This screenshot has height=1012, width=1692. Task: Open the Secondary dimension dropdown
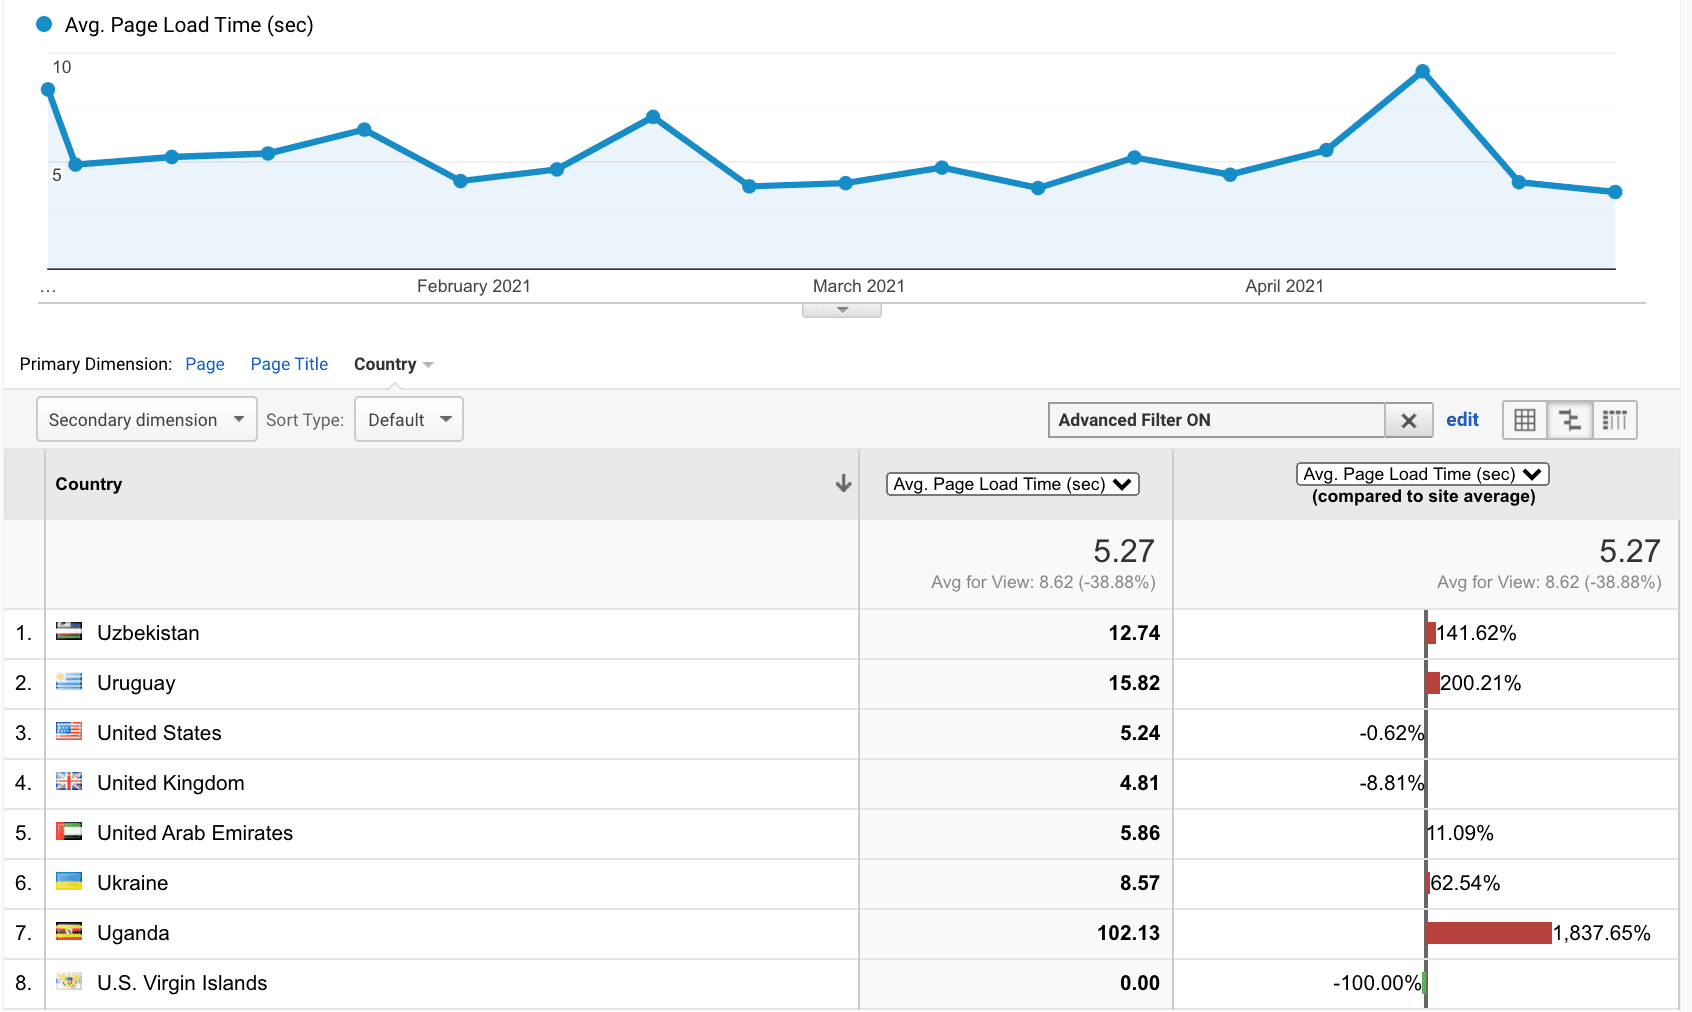[146, 420]
